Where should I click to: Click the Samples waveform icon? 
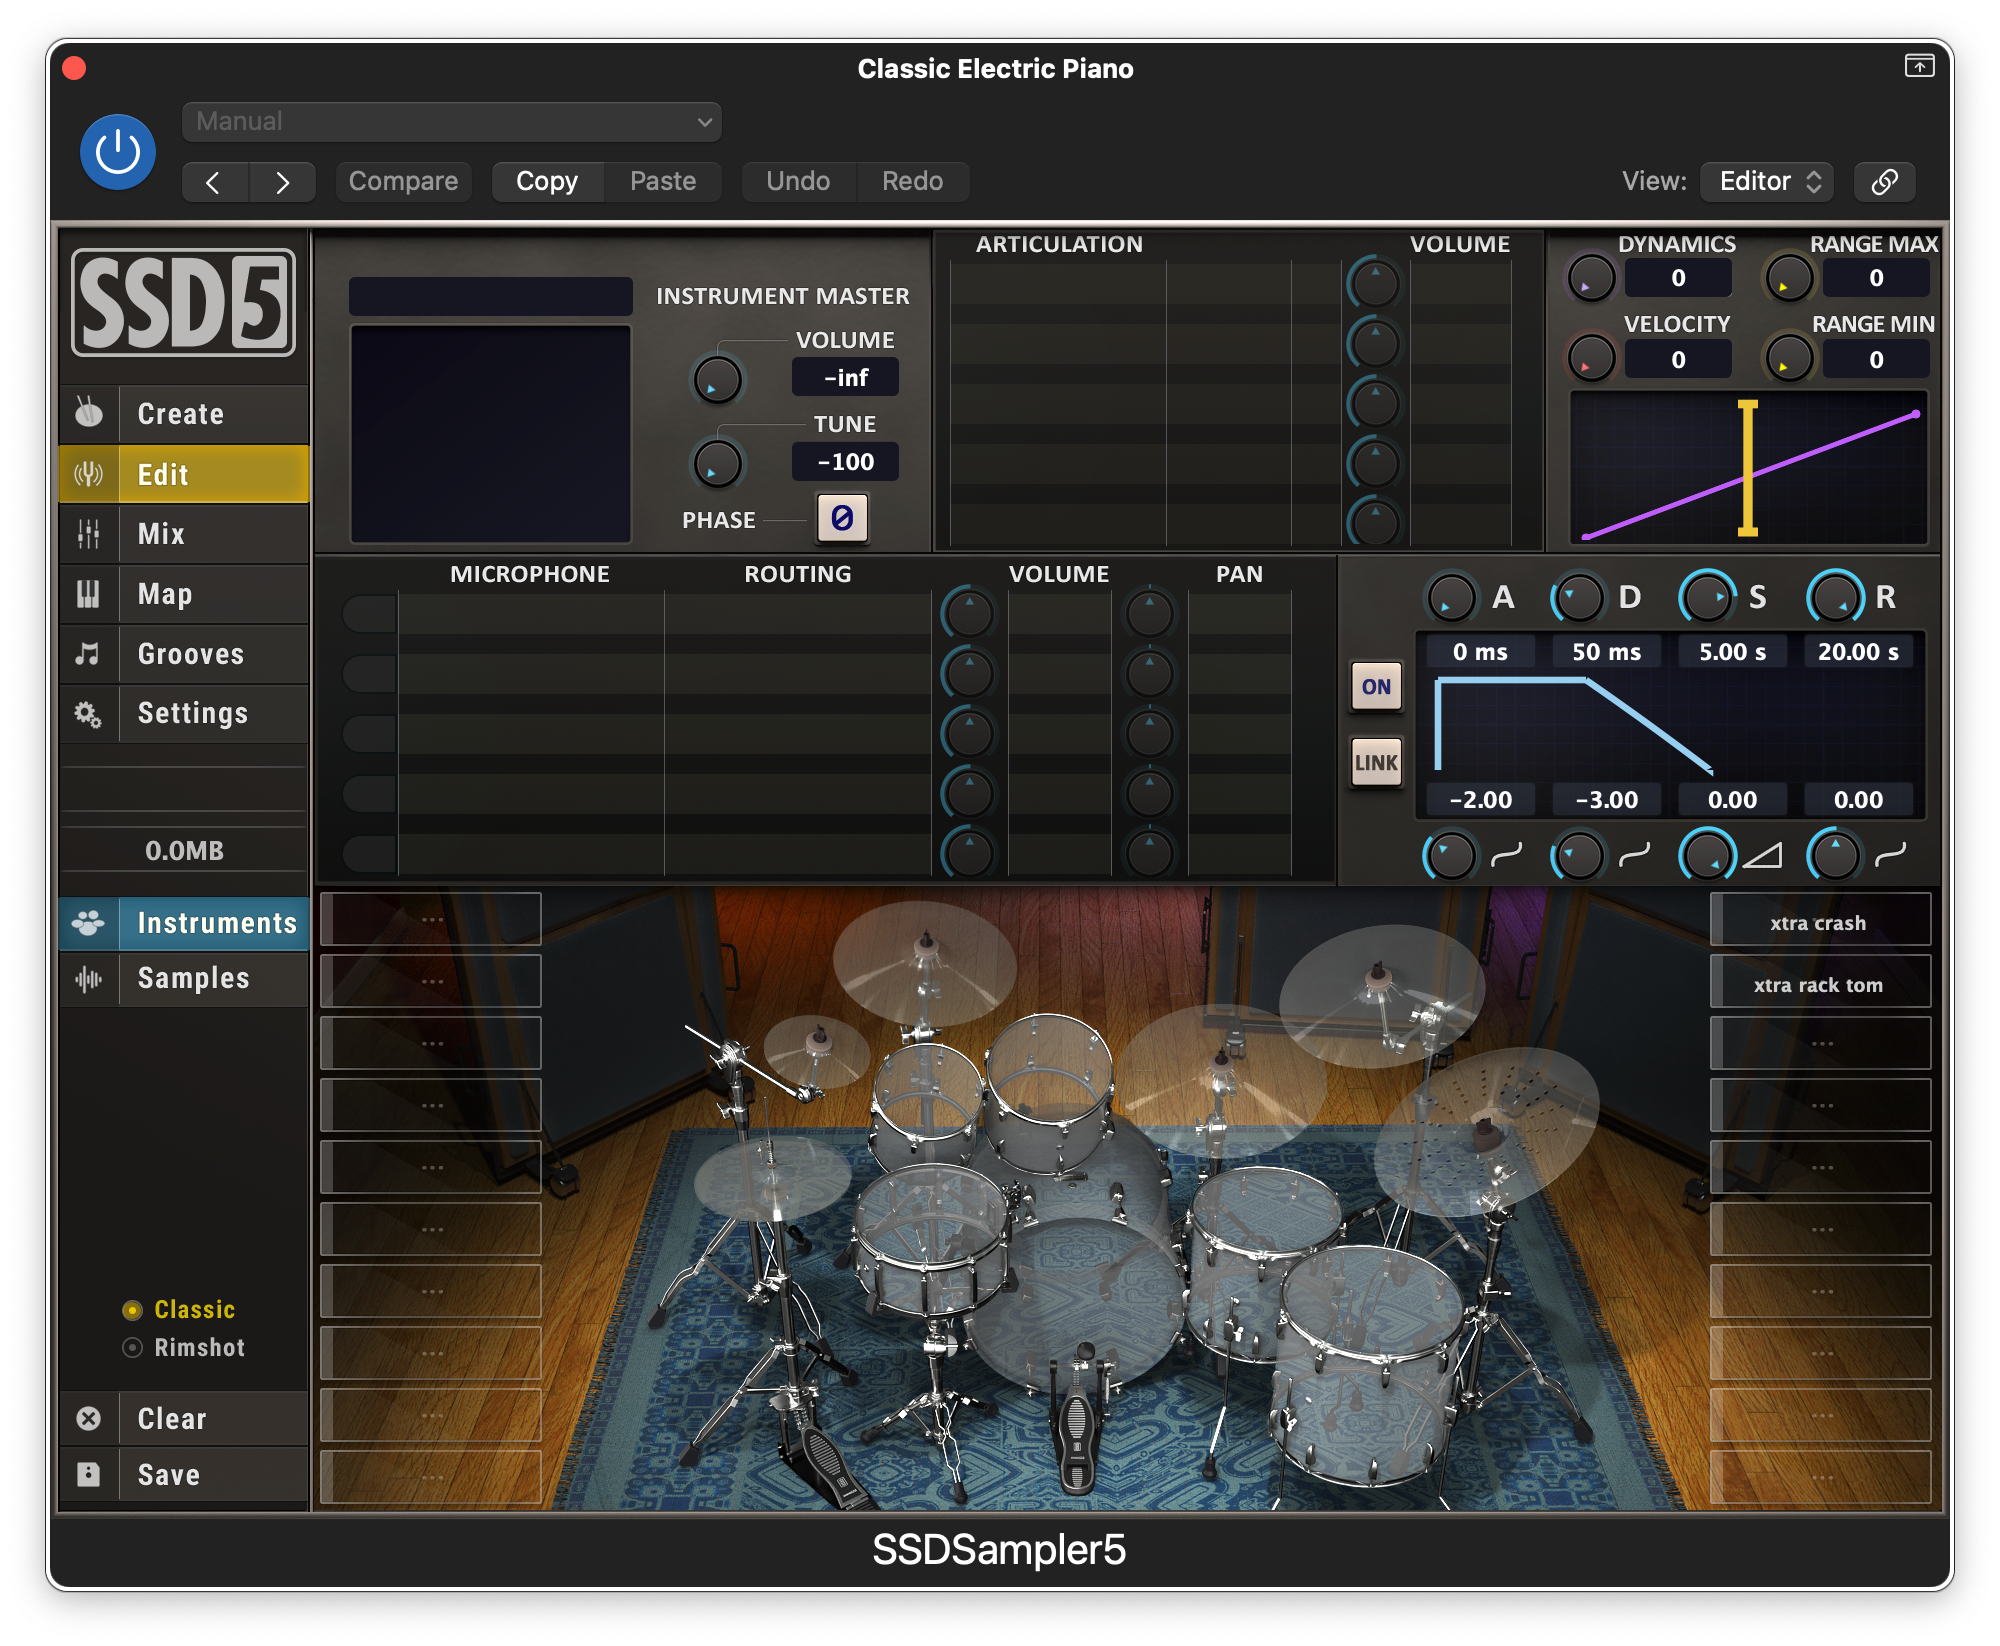click(x=90, y=979)
